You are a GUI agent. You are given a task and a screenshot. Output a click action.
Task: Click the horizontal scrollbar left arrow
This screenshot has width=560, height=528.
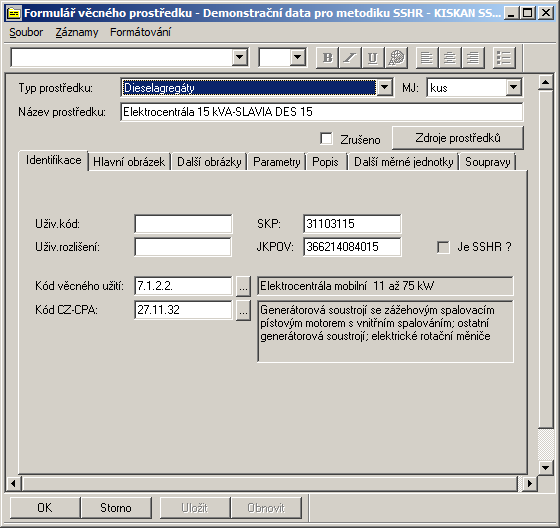13,484
